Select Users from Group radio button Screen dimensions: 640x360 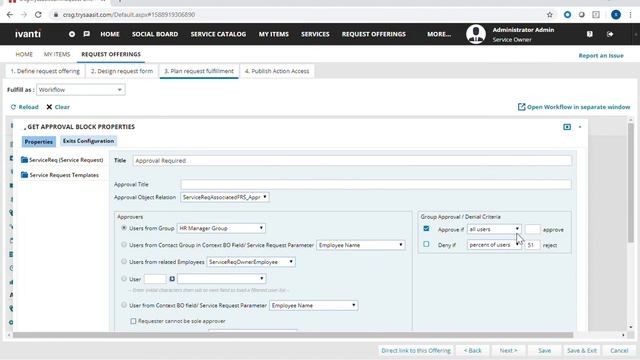tap(124, 228)
